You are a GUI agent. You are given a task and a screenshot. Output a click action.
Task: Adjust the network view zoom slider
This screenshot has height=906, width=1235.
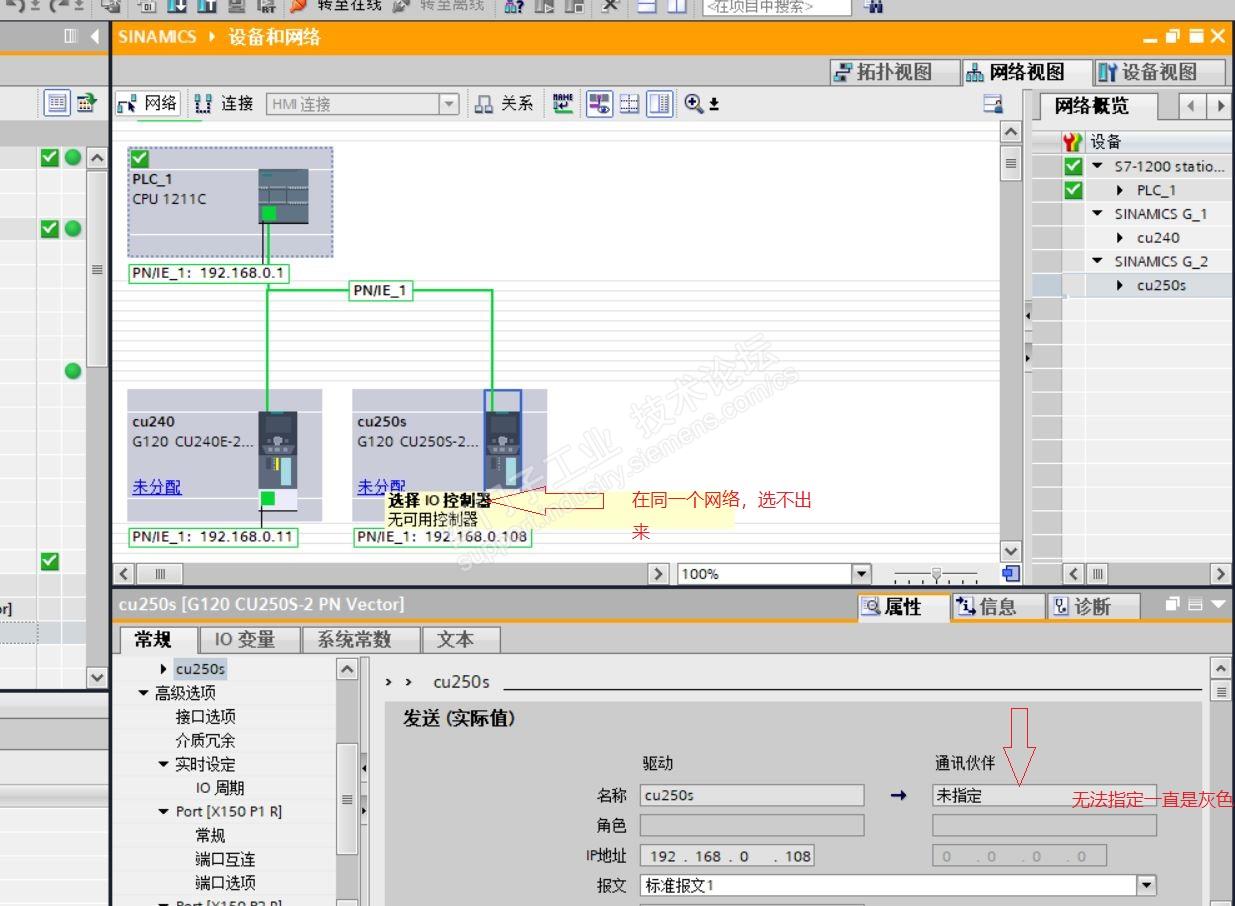click(x=935, y=575)
